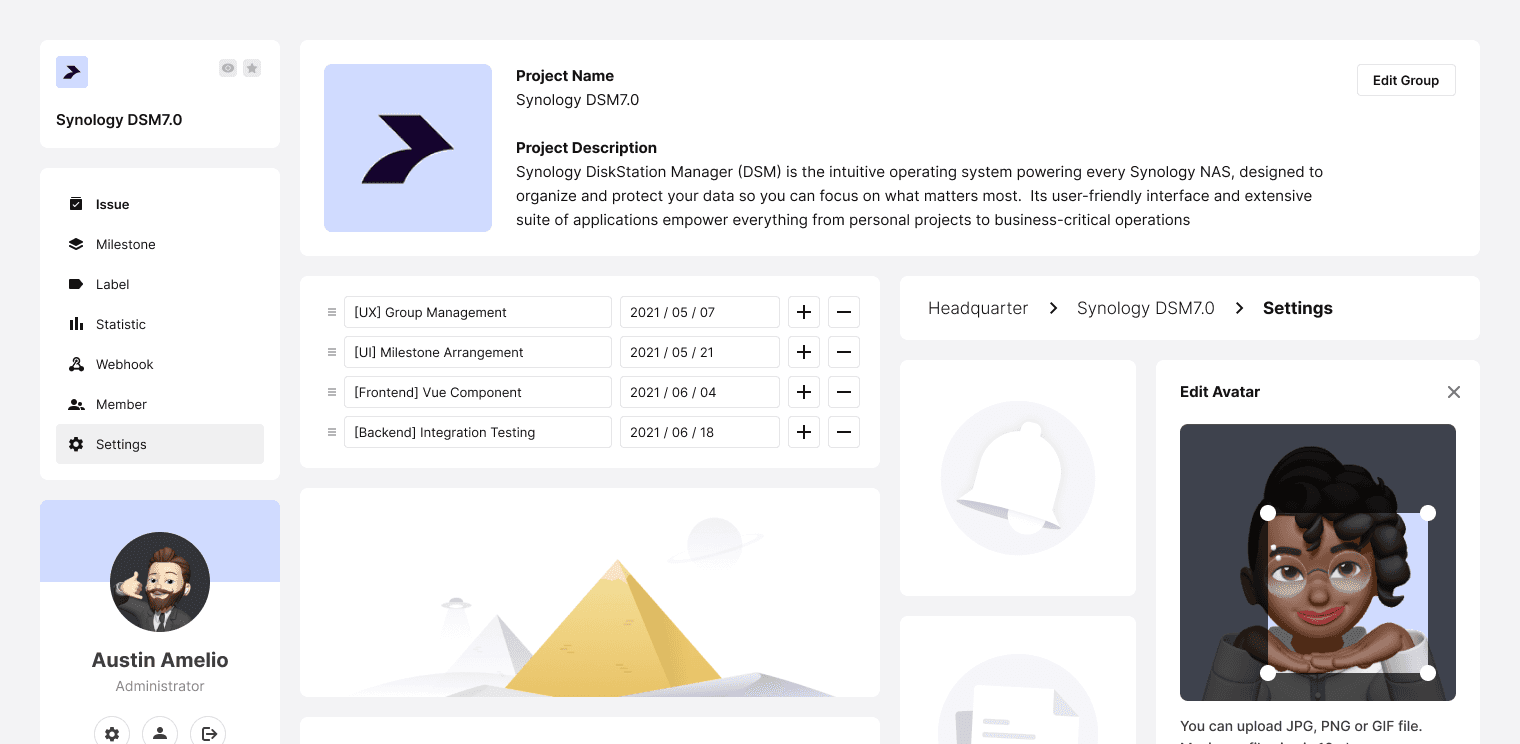Add a row after [UI] Milestone Arrangement
Screen dimensions: 1520x744
pyautogui.click(x=804, y=352)
